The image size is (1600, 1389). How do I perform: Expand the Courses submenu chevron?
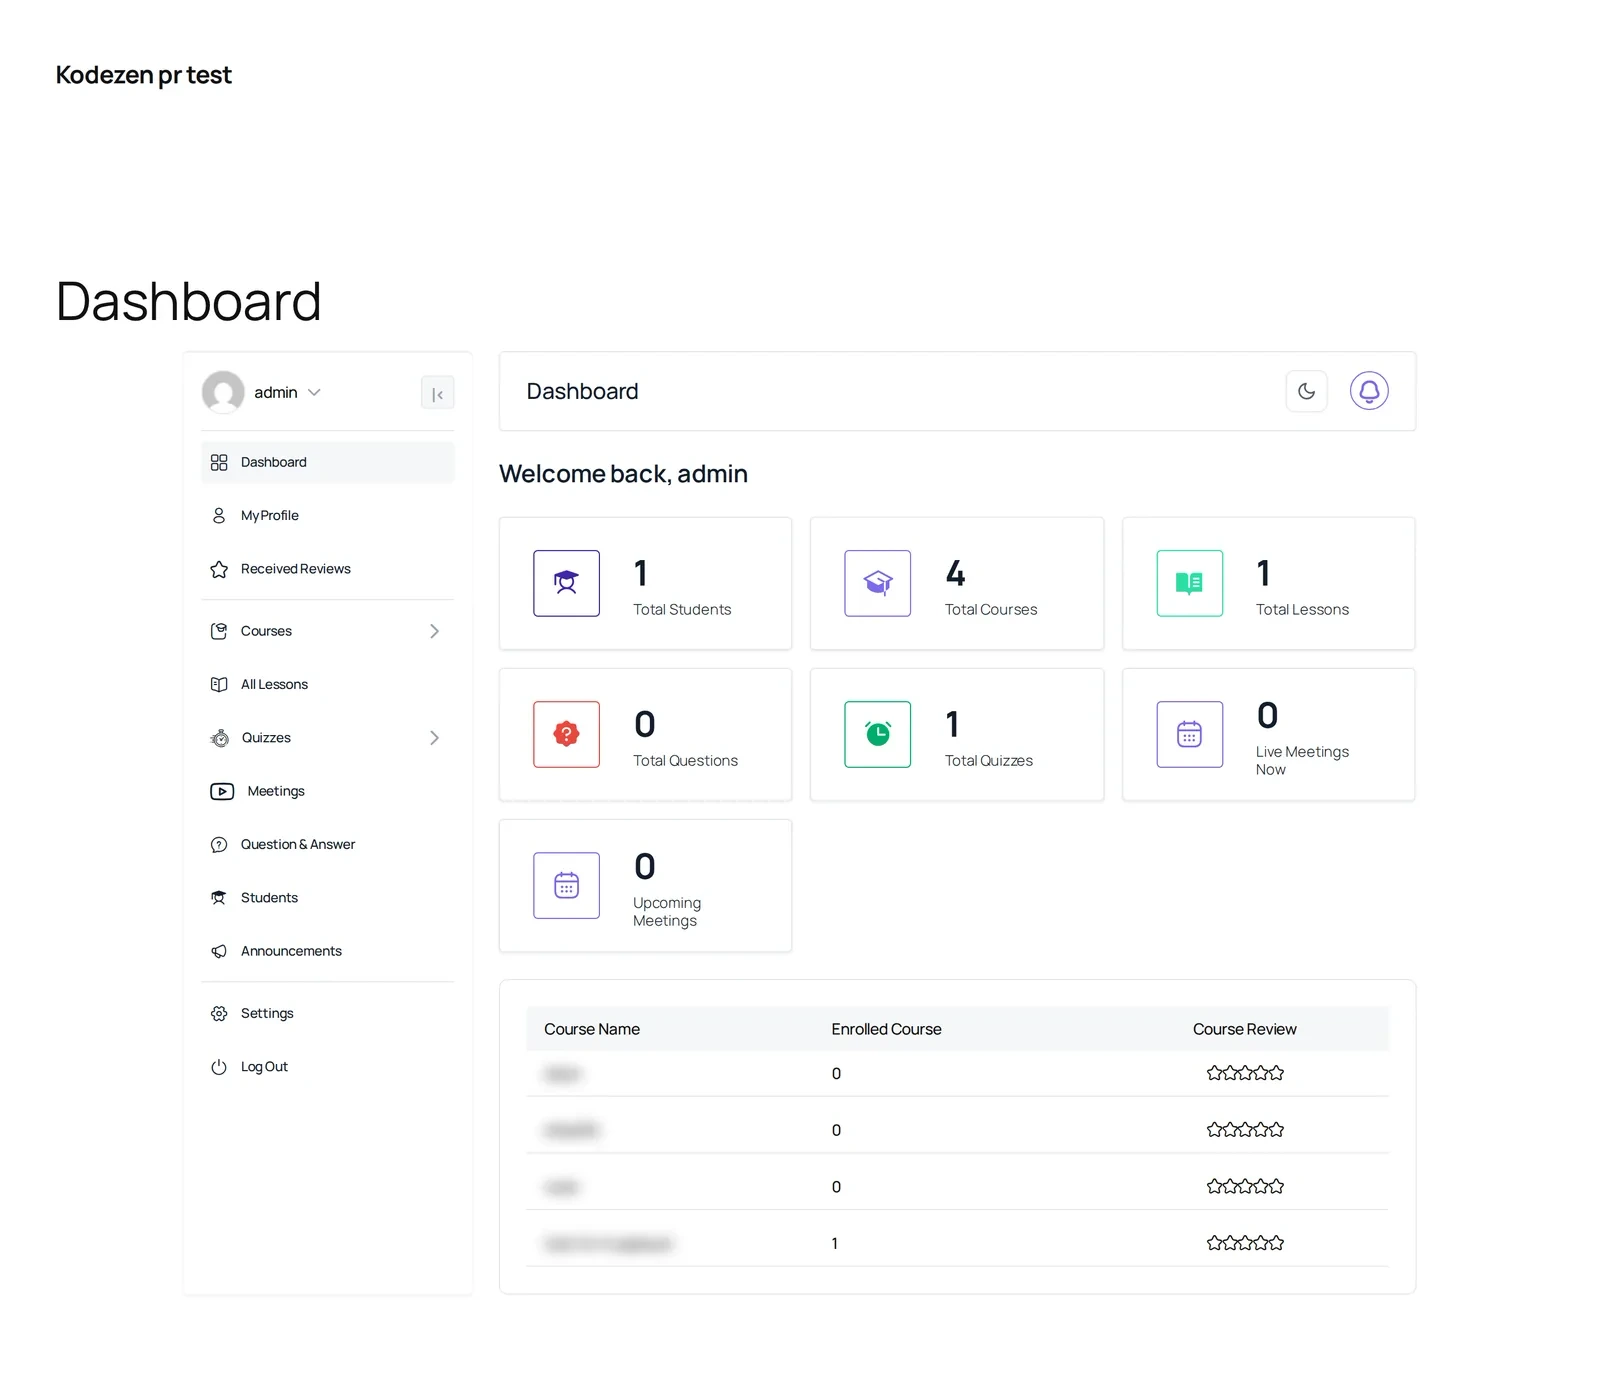click(x=434, y=631)
